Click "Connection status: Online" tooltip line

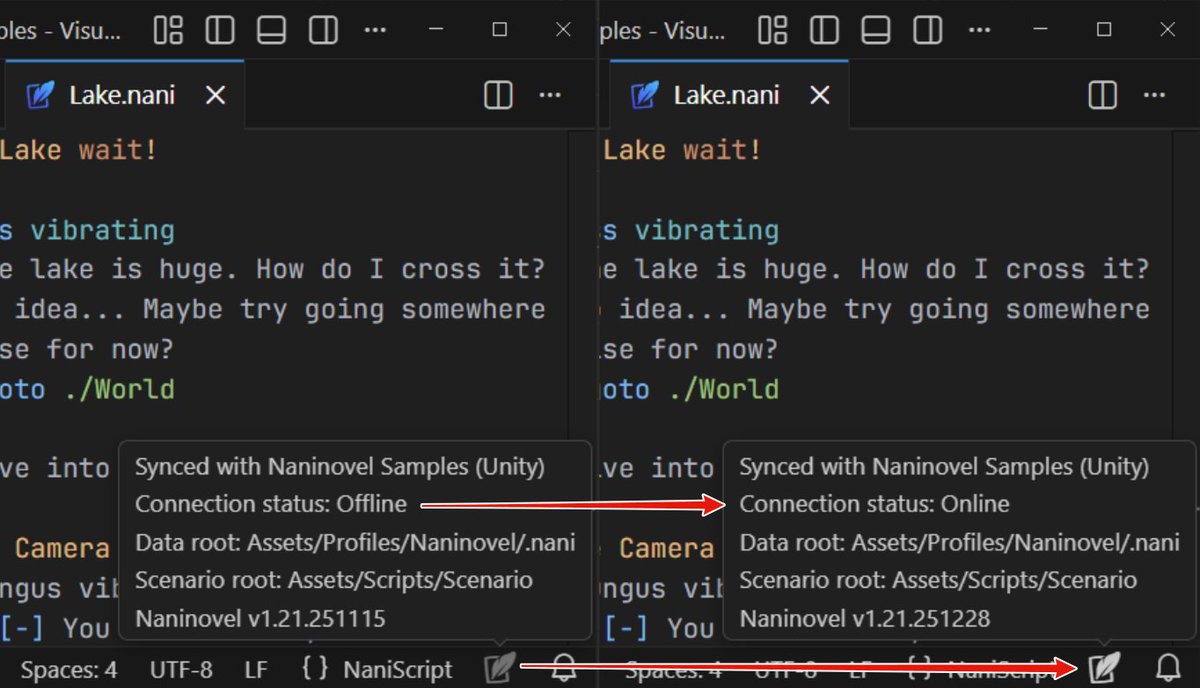(874, 504)
